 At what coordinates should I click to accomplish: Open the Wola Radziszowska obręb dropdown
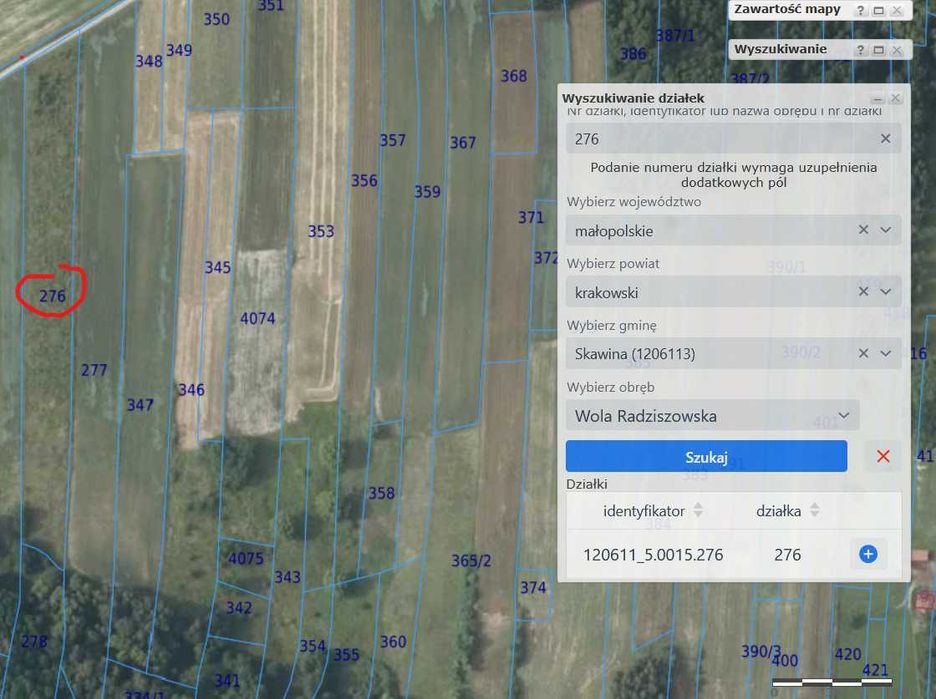pyautogui.click(x=843, y=415)
